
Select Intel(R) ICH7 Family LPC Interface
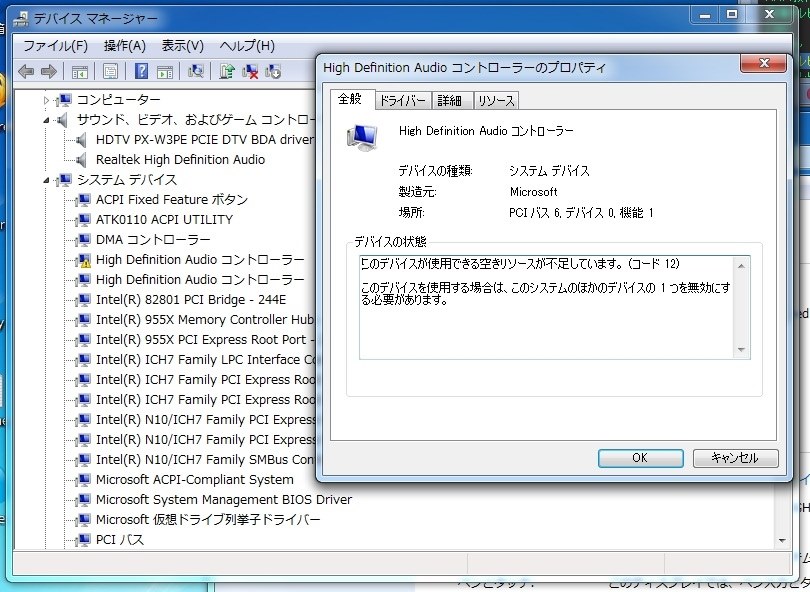tap(205, 360)
